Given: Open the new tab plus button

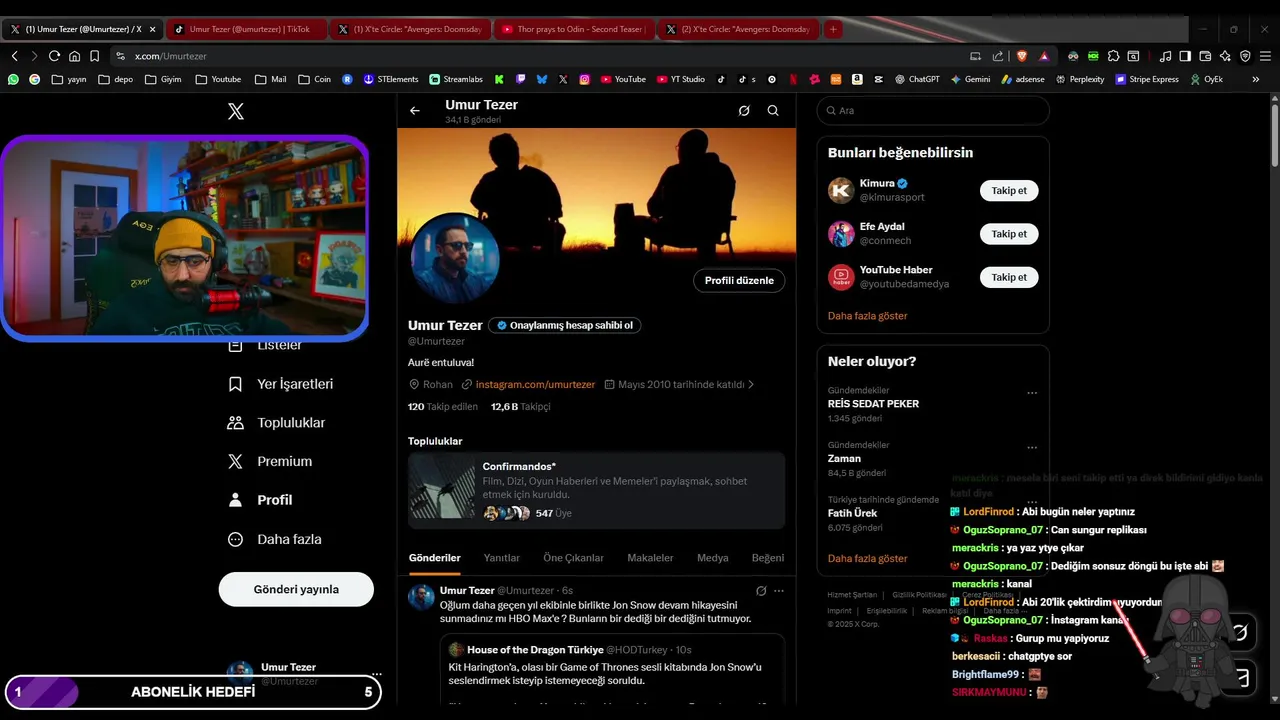Looking at the screenshot, I should click(832, 29).
